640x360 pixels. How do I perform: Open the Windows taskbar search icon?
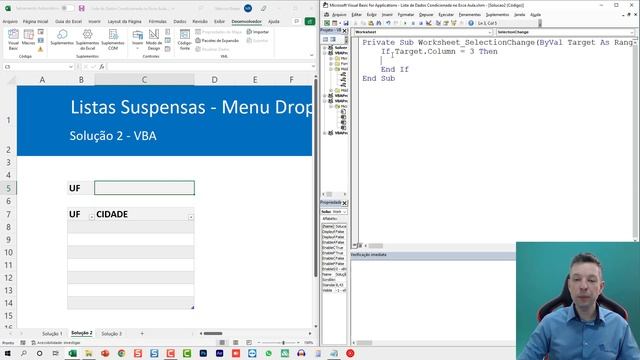(23, 353)
